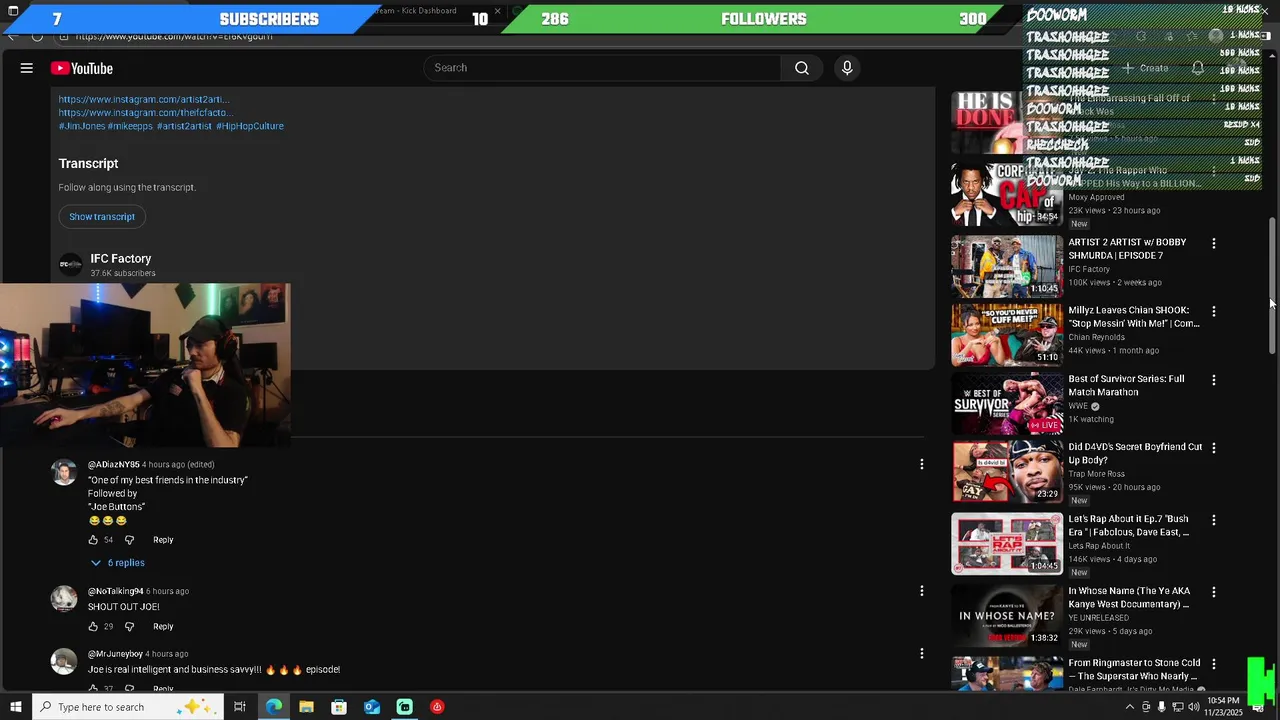Click the IFC Factory channel avatar

pyautogui.click(x=70, y=264)
